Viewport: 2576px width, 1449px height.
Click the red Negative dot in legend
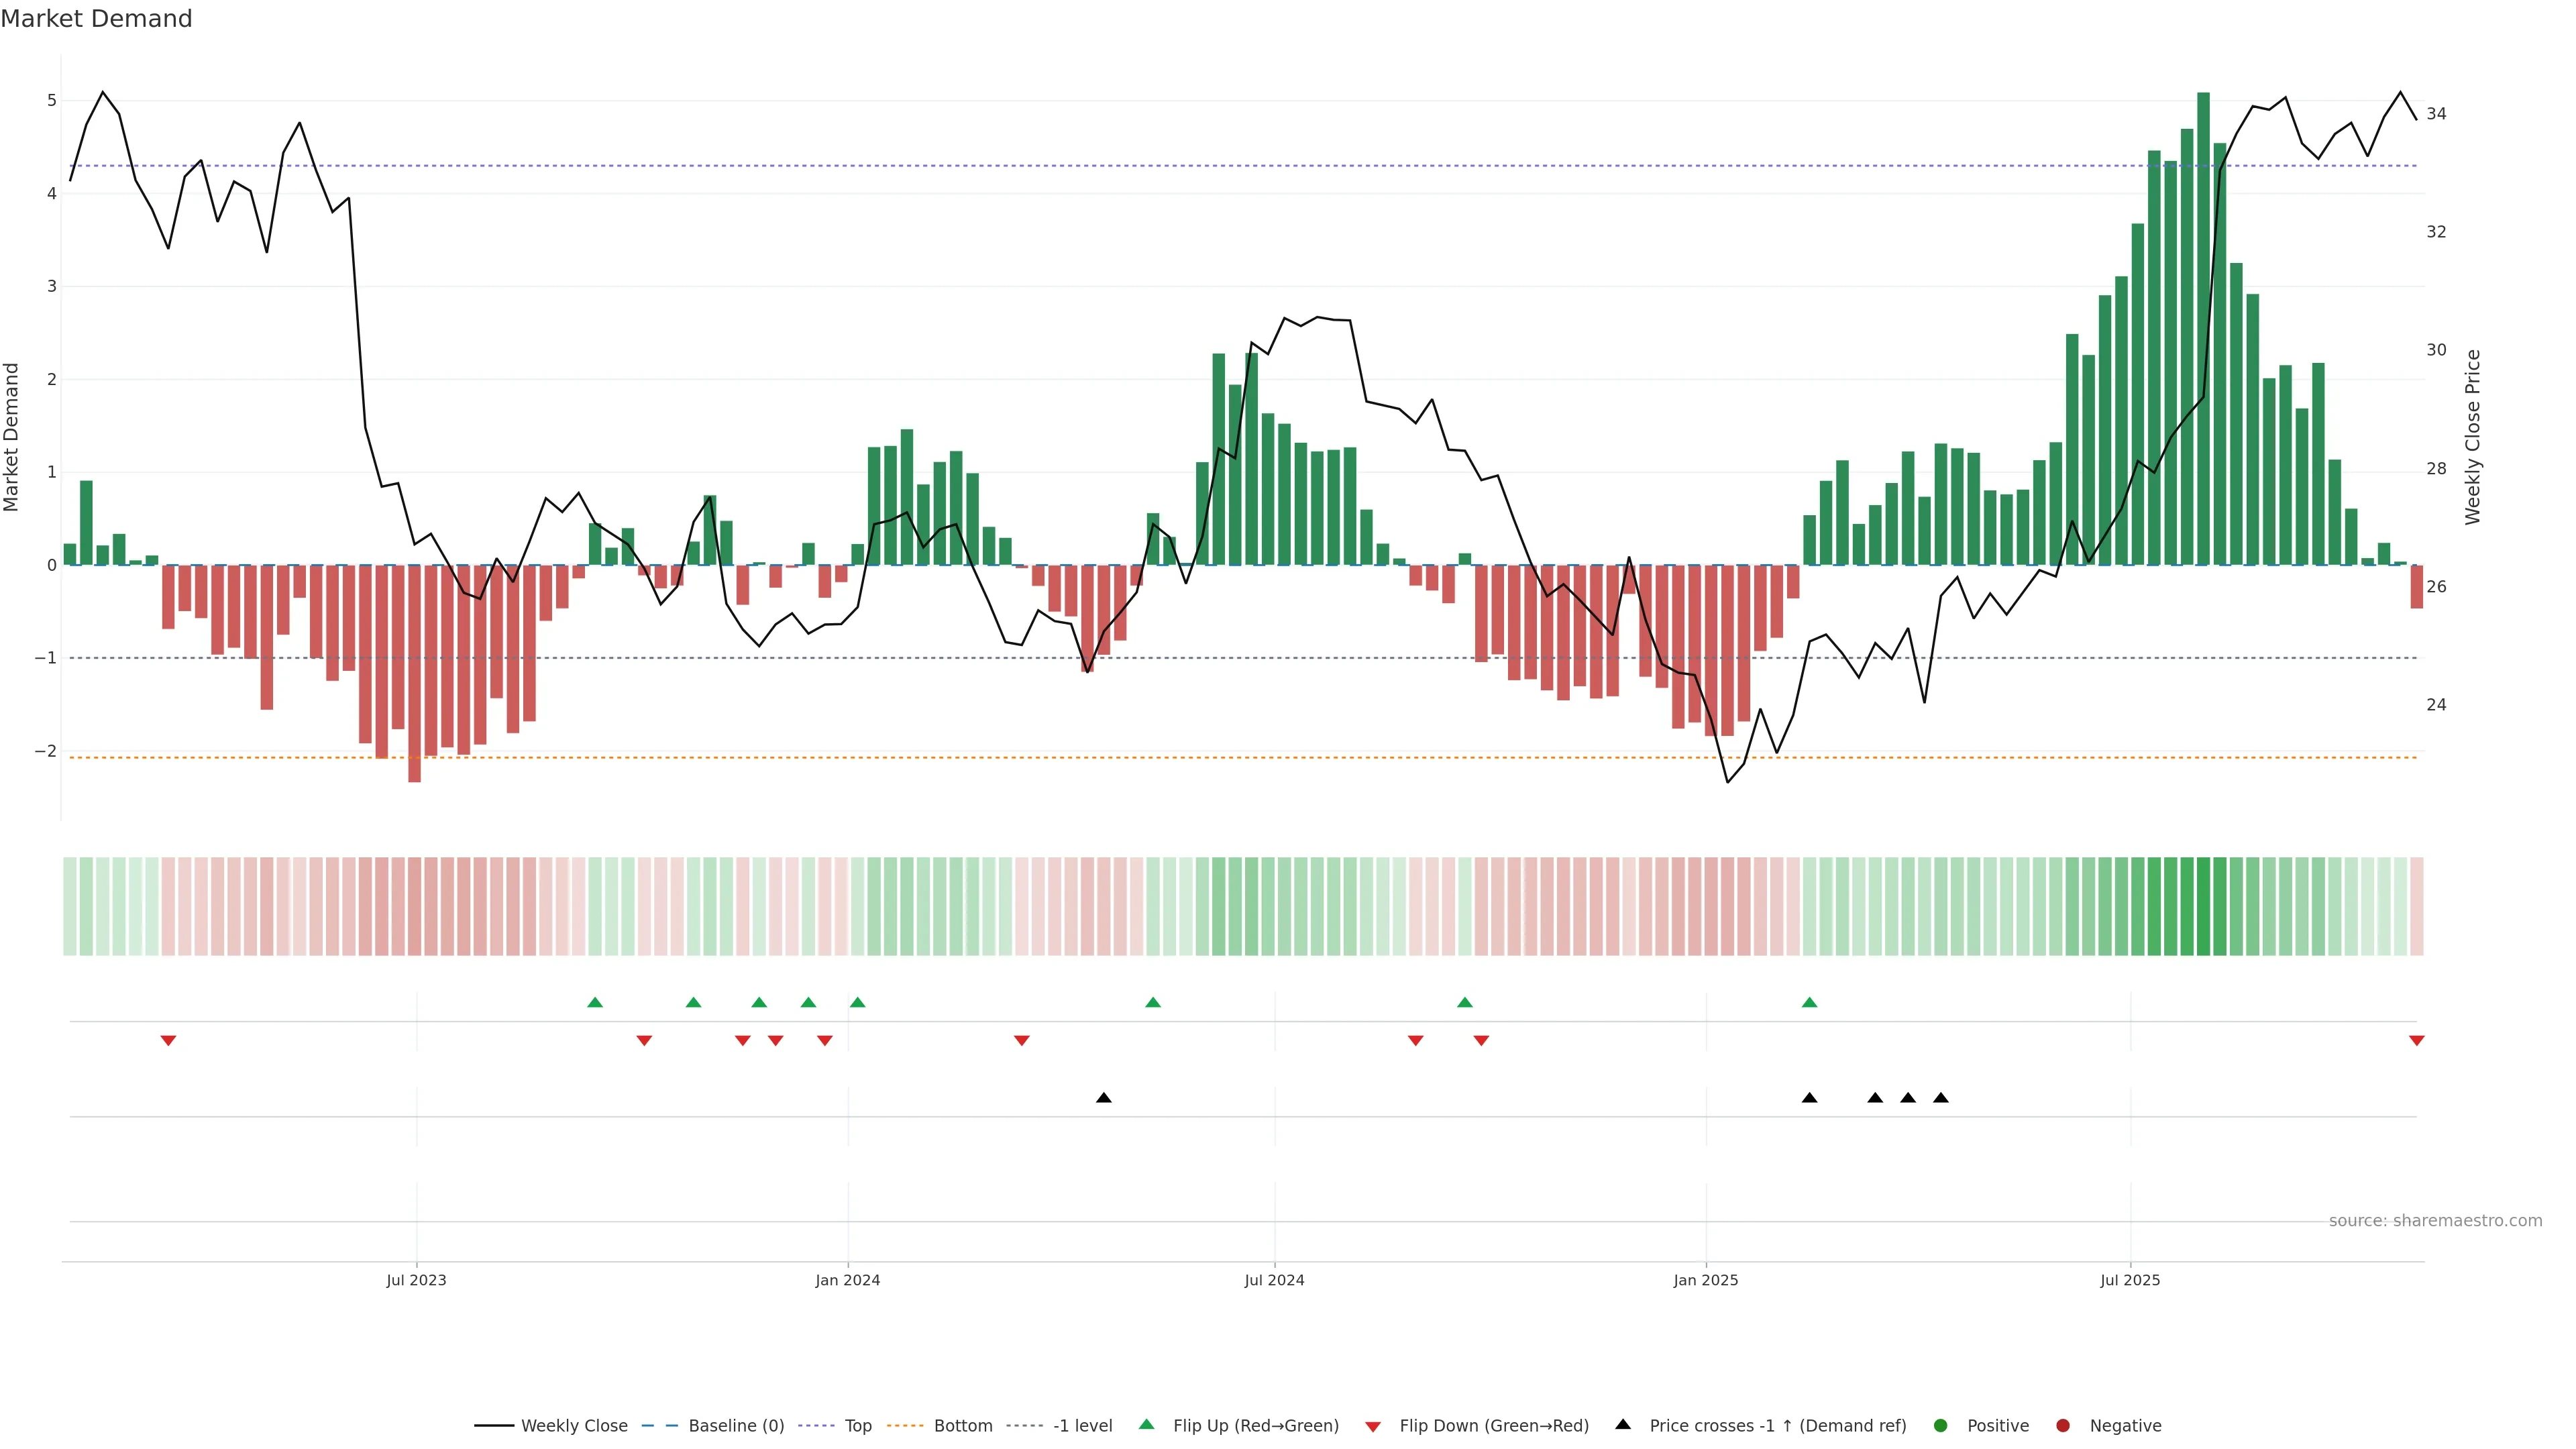2063,1425
